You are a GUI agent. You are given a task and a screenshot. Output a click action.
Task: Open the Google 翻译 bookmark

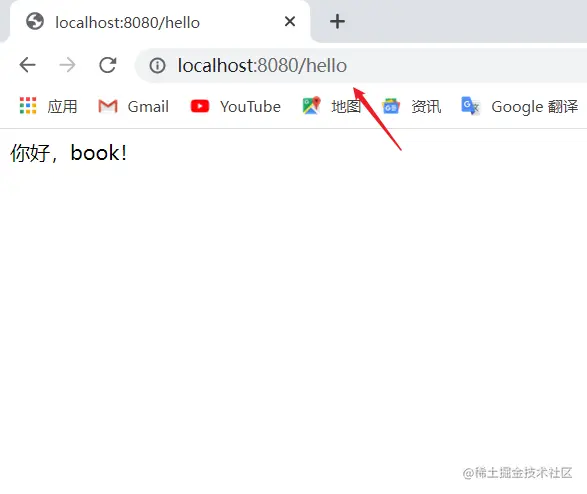[x=535, y=107]
